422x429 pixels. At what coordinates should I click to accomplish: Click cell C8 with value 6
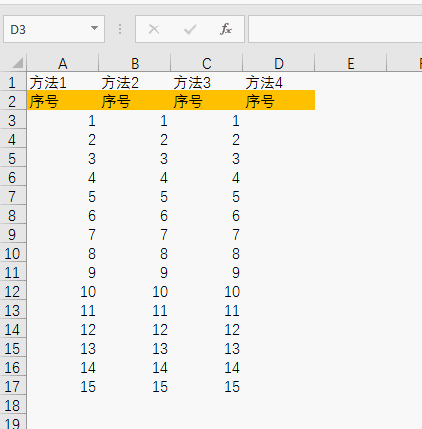207,215
